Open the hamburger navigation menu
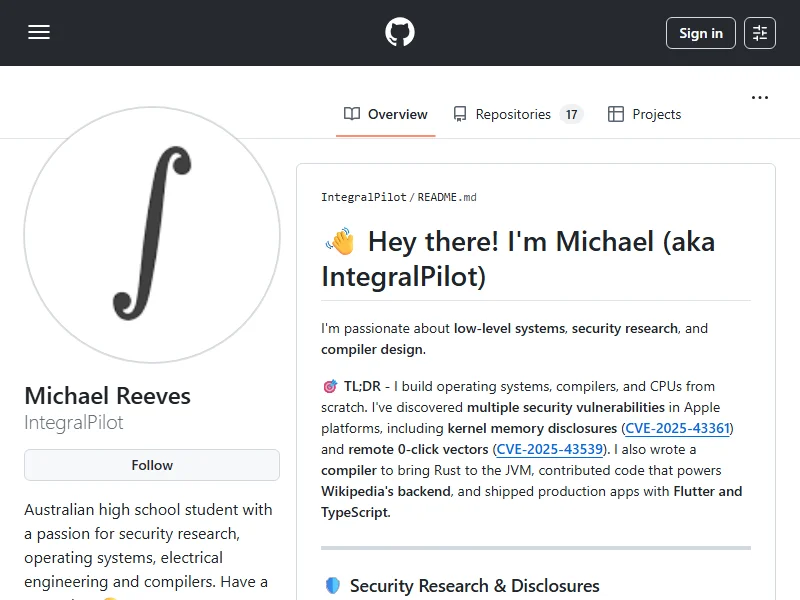Image resolution: width=800 pixels, height=600 pixels. point(39,33)
